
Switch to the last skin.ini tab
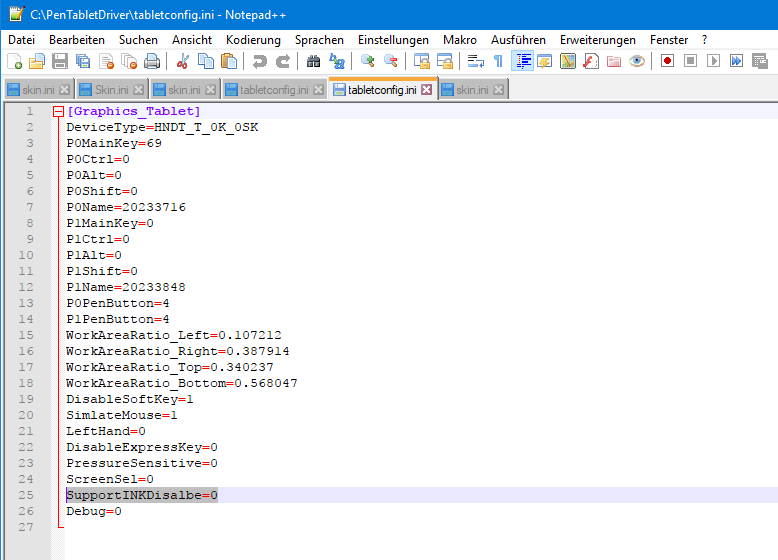click(x=473, y=89)
